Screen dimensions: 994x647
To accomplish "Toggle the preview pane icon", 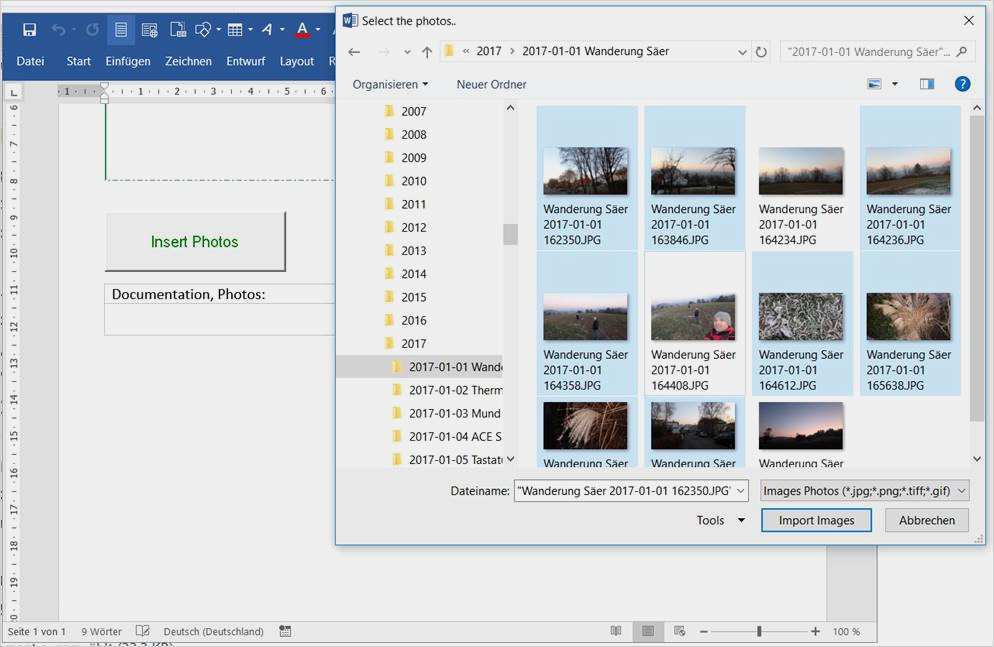I will click(927, 84).
